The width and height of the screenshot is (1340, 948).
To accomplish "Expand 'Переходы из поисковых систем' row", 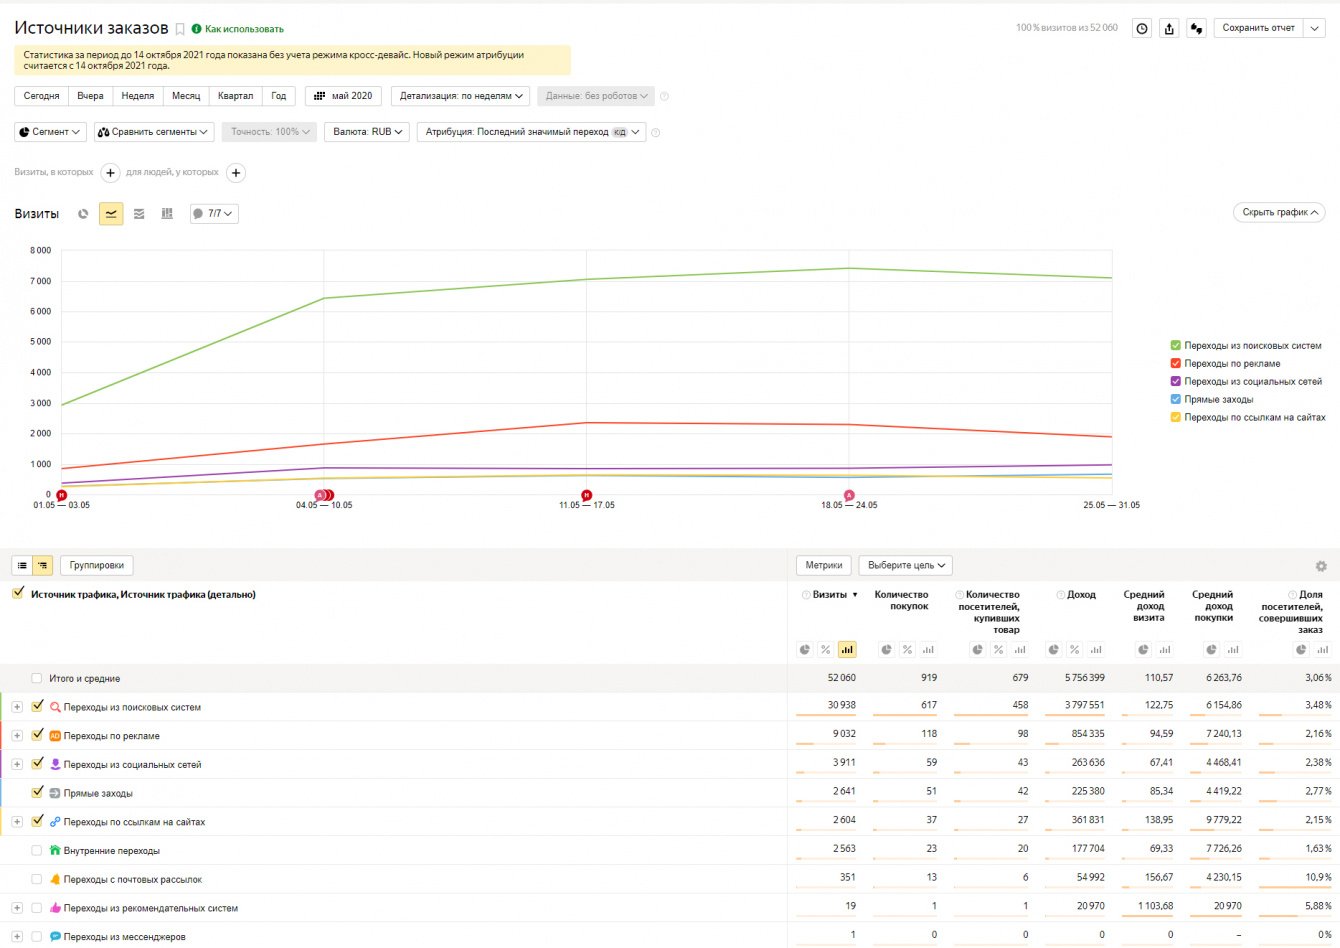I will 17,707.
